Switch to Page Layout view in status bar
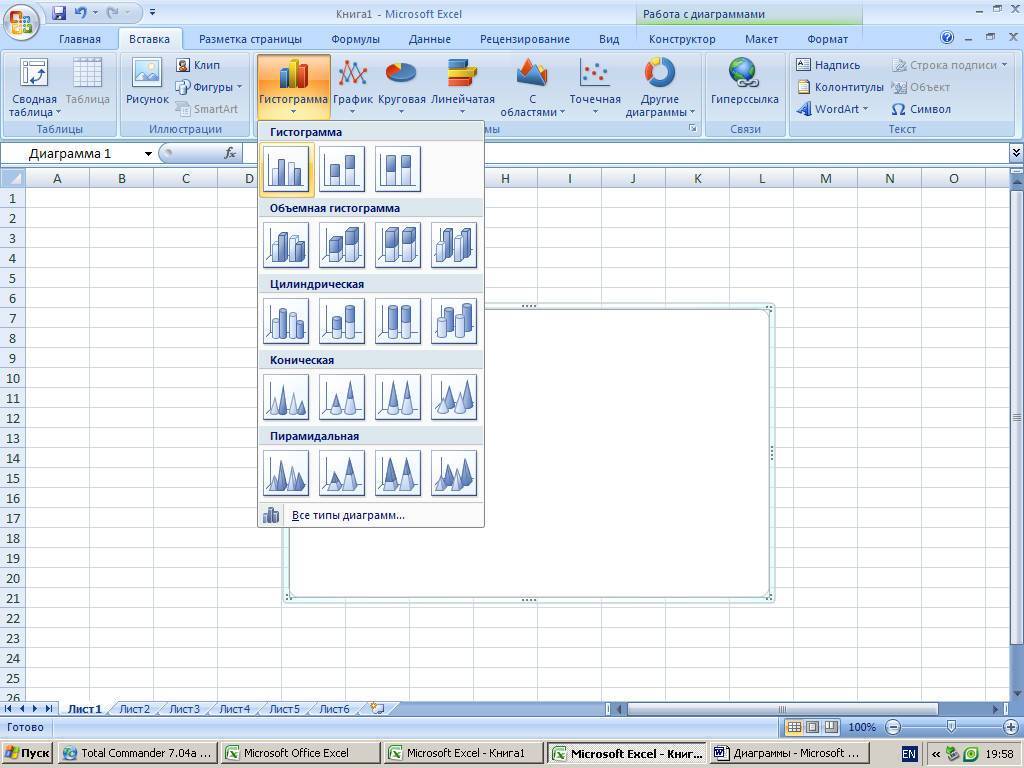 (x=812, y=727)
